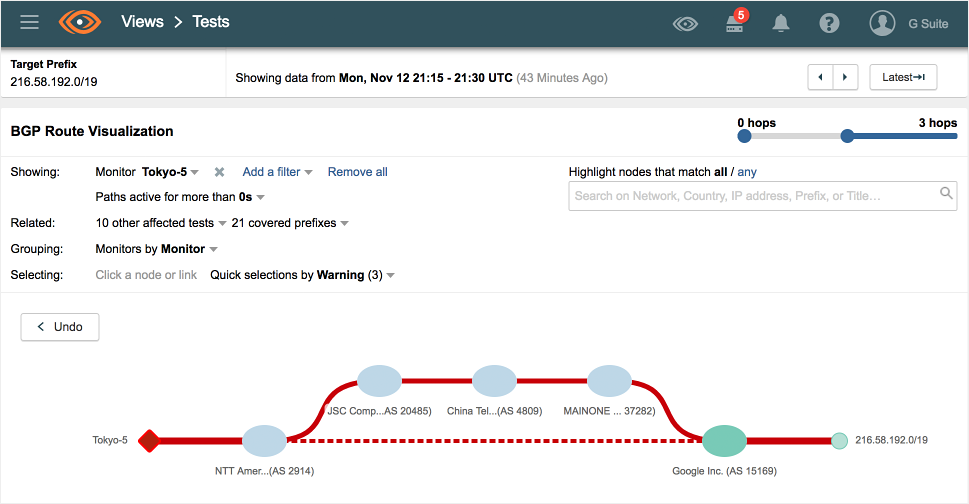Remove the Tokyo-5 monitor filter
Viewport: 969px width, 504px height.
point(219,172)
